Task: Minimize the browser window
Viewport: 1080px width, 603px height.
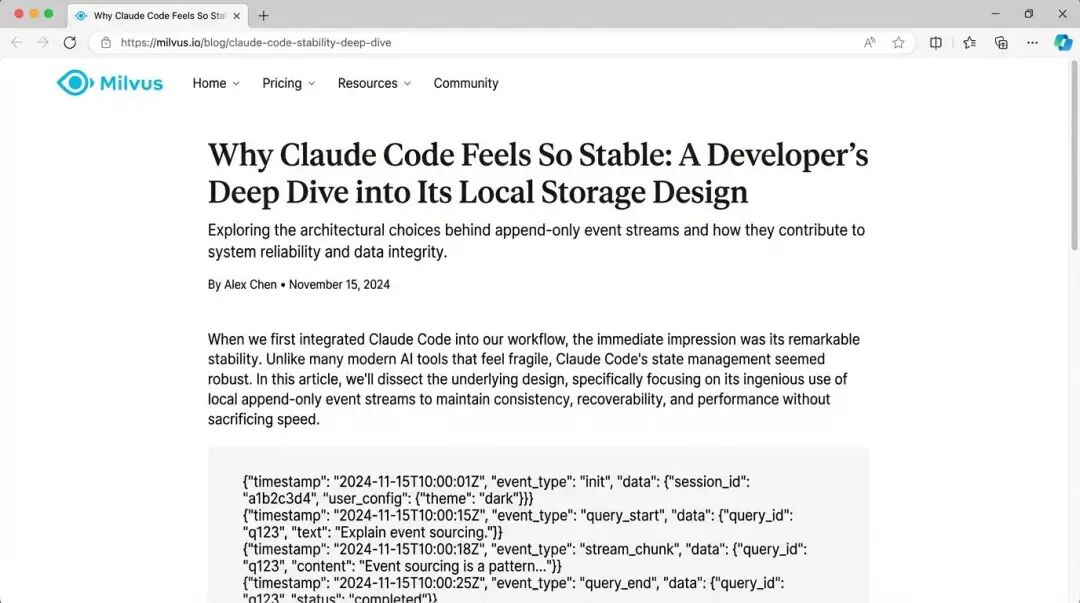Action: pos(995,14)
